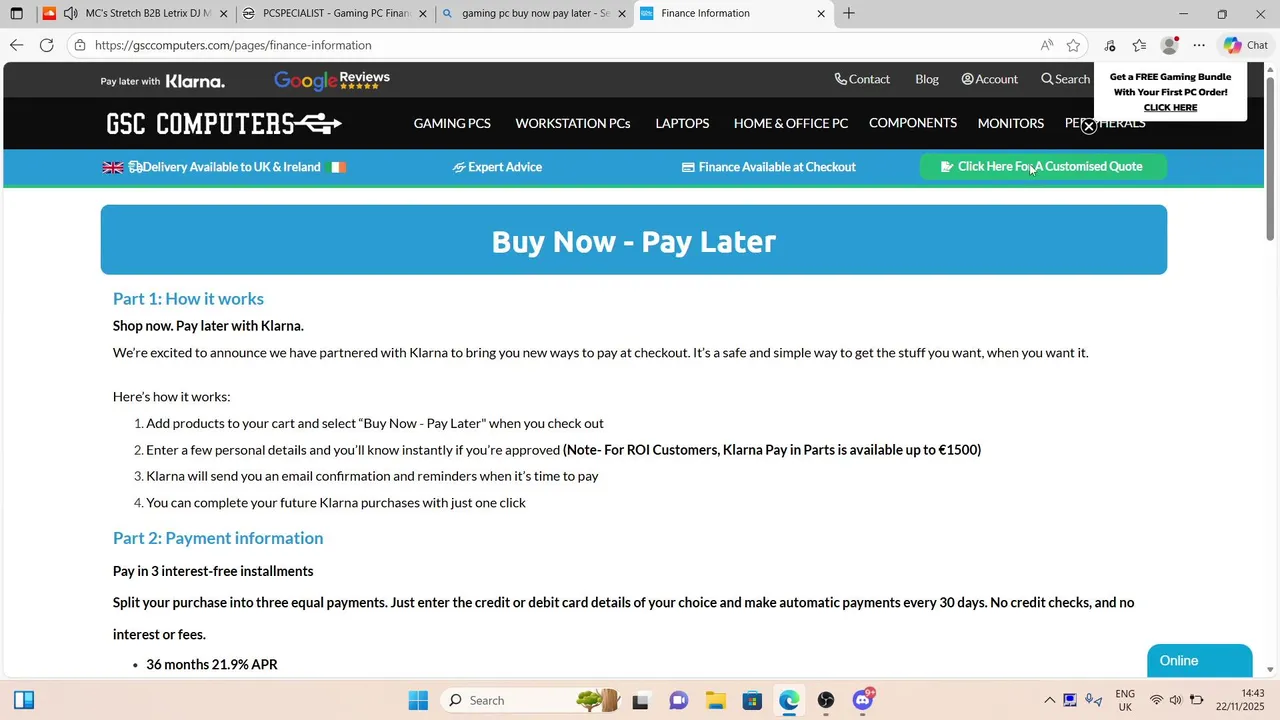Click the CLICK HERE bundle link
The width and height of the screenshot is (1280, 720).
[x=1170, y=107]
